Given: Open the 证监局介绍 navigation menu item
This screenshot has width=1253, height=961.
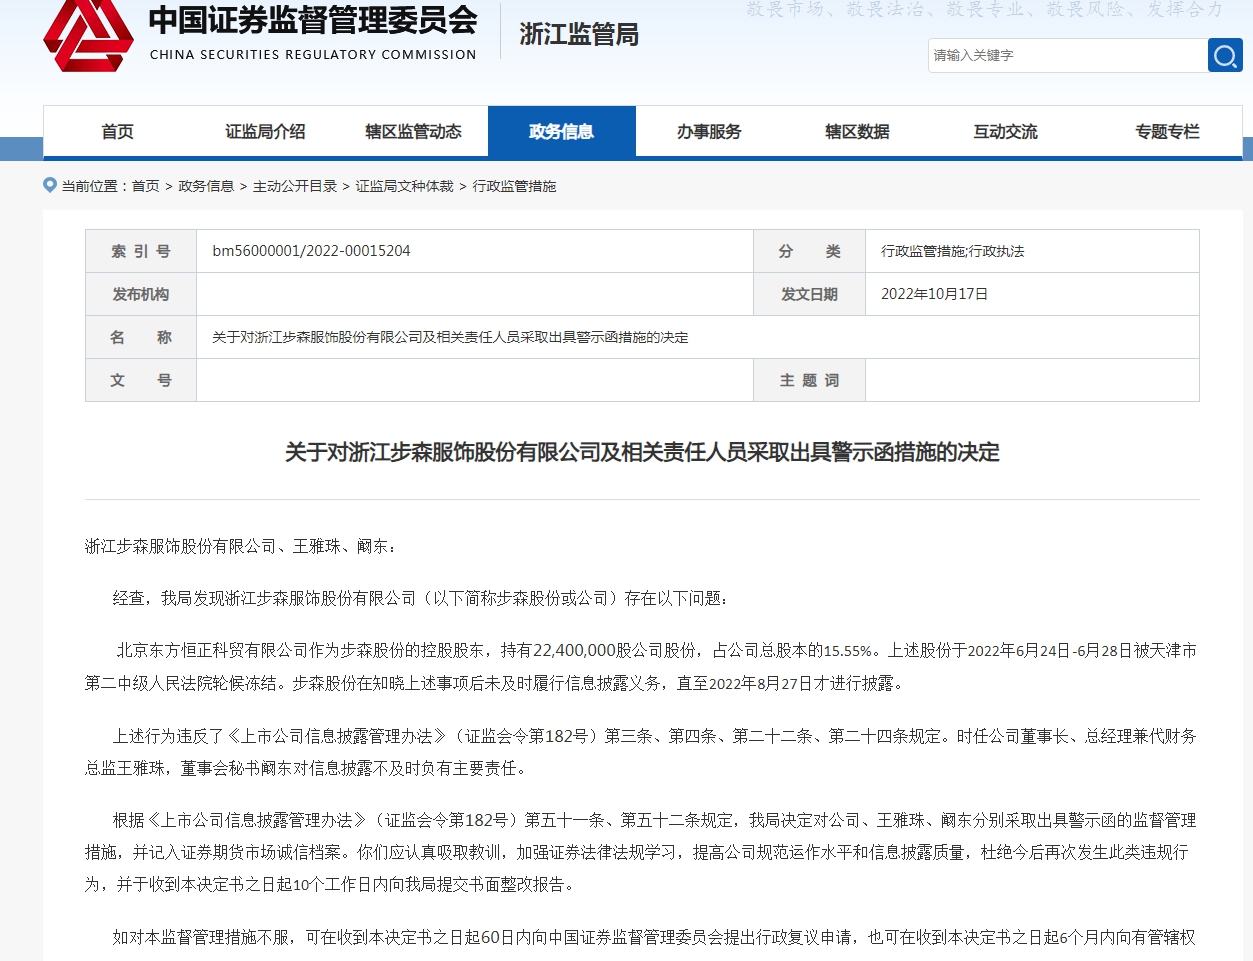Looking at the screenshot, I should [x=264, y=131].
